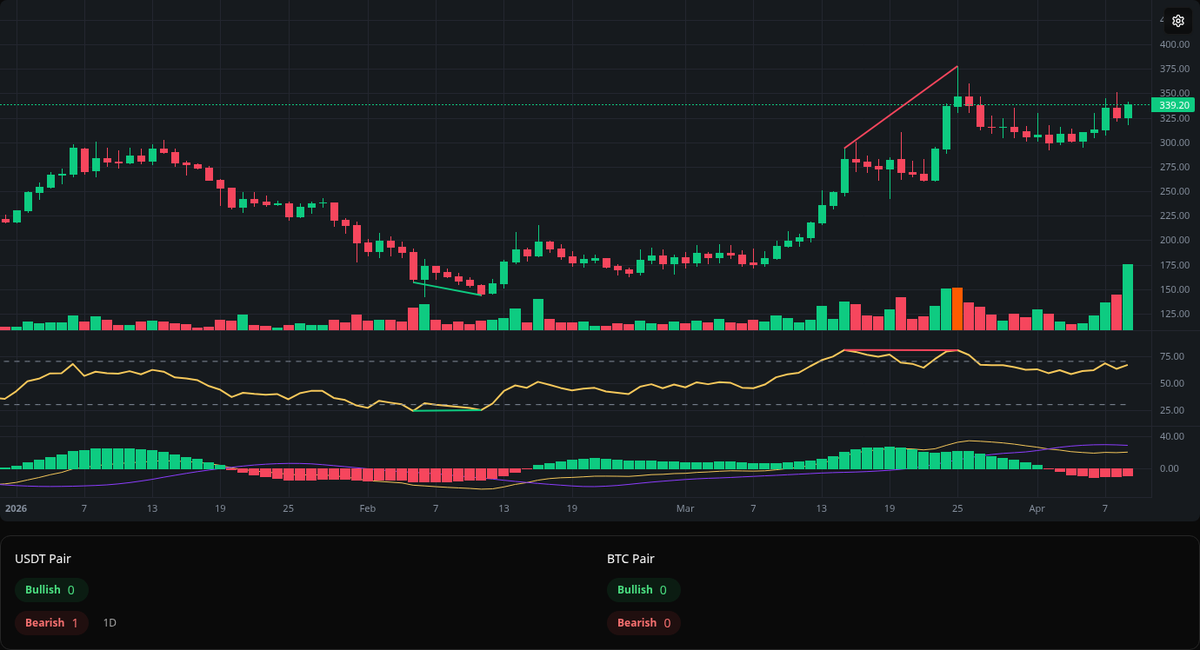This screenshot has height=650, width=1200.
Task: Click the orange volume bar
Action: pyautogui.click(x=957, y=309)
